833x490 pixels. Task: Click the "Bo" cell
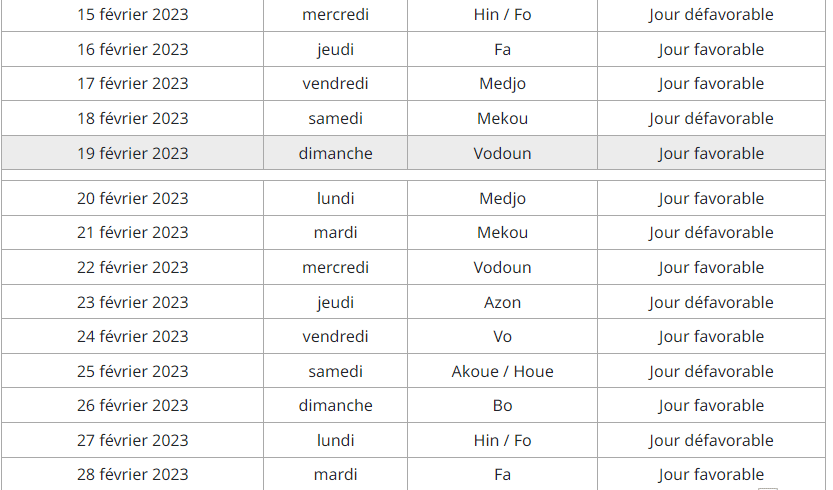[502, 405]
